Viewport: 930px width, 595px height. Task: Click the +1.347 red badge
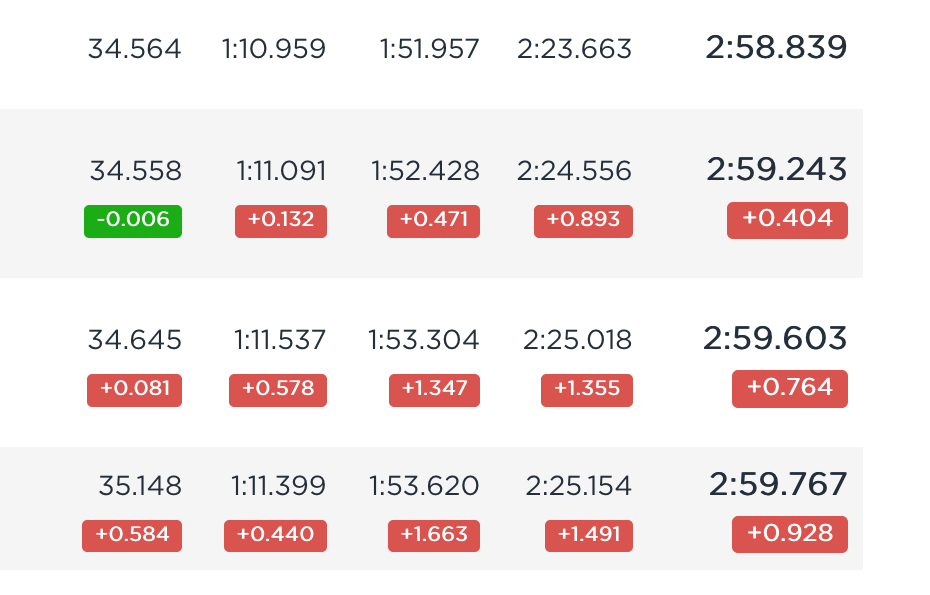click(434, 390)
